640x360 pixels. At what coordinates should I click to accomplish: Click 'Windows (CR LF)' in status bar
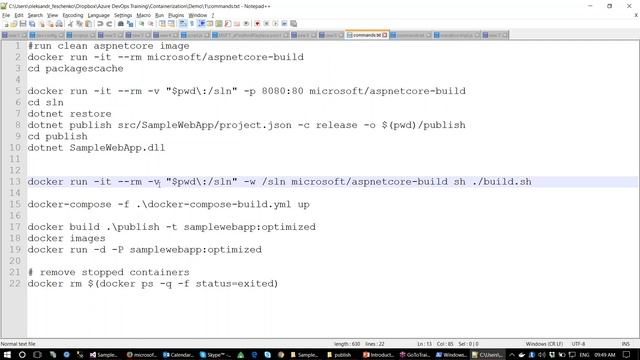click(544, 344)
